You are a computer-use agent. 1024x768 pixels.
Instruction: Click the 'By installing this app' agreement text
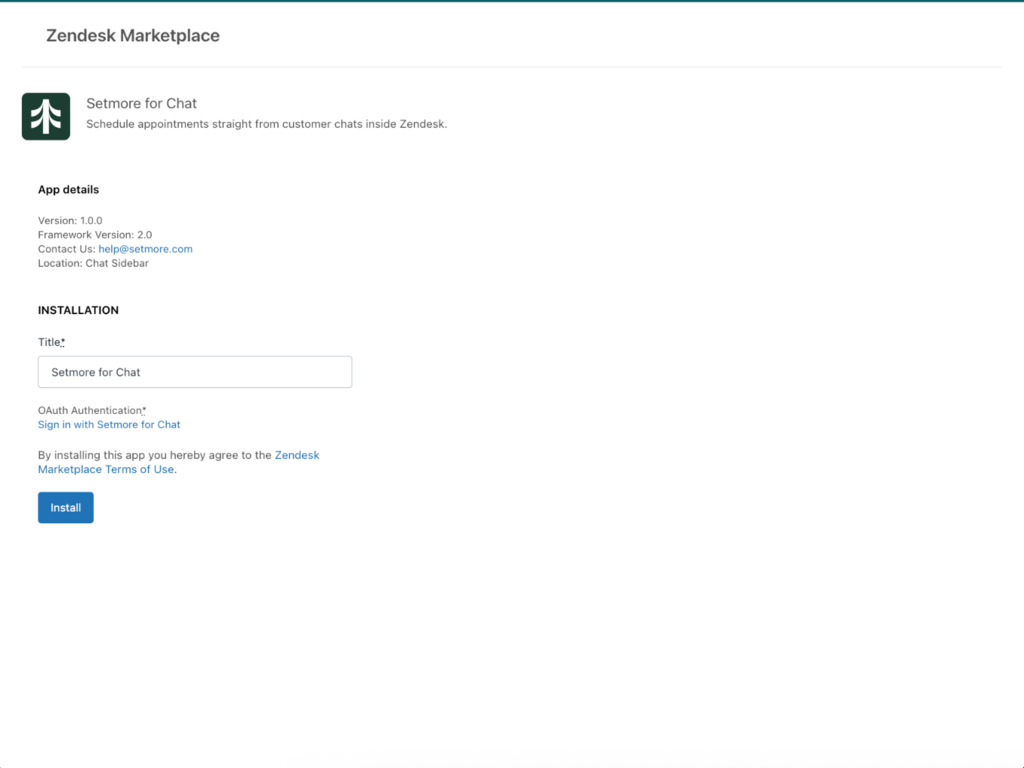pyautogui.click(x=154, y=455)
